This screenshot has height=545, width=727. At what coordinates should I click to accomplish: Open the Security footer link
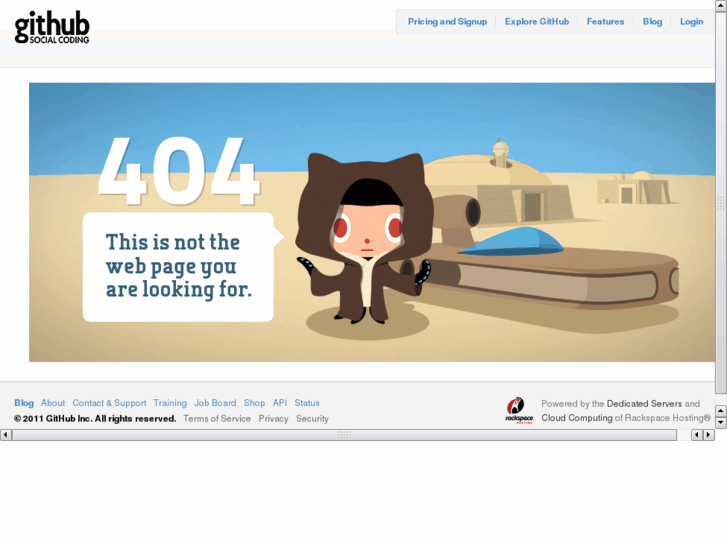[x=312, y=419]
